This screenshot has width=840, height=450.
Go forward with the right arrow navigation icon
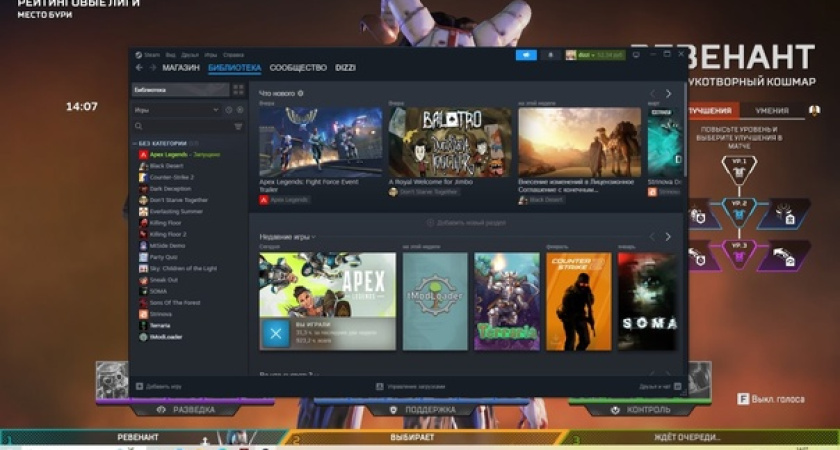[153, 68]
